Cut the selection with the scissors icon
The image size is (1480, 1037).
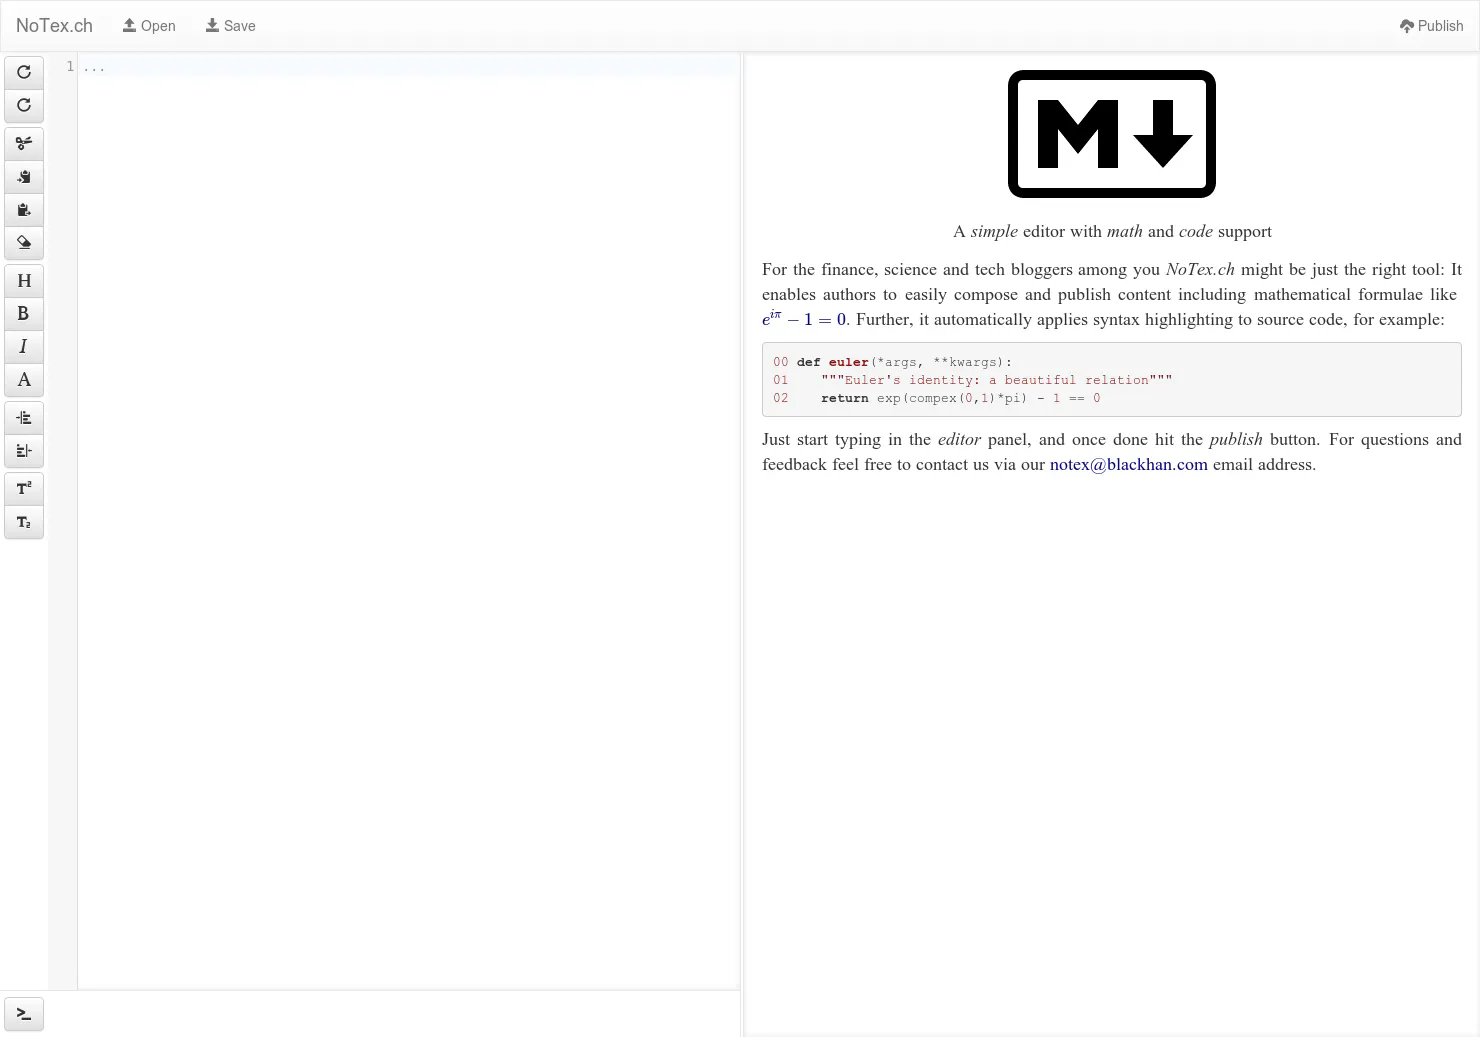pos(24,143)
